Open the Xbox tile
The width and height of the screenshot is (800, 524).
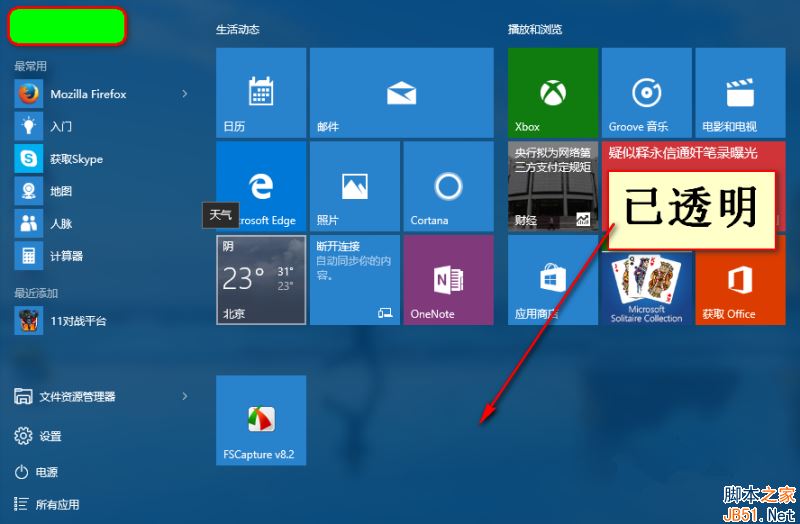[553, 93]
